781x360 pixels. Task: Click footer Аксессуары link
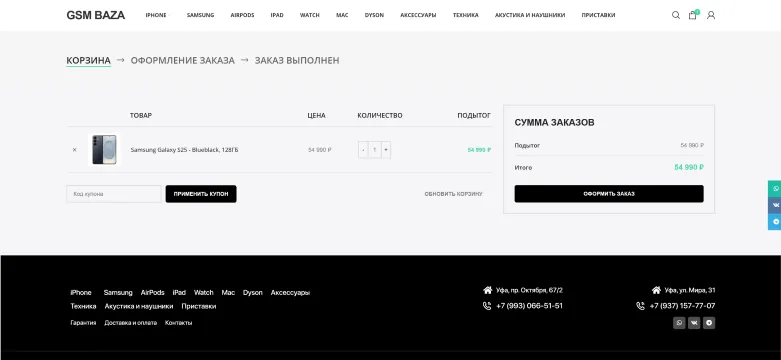pos(290,293)
